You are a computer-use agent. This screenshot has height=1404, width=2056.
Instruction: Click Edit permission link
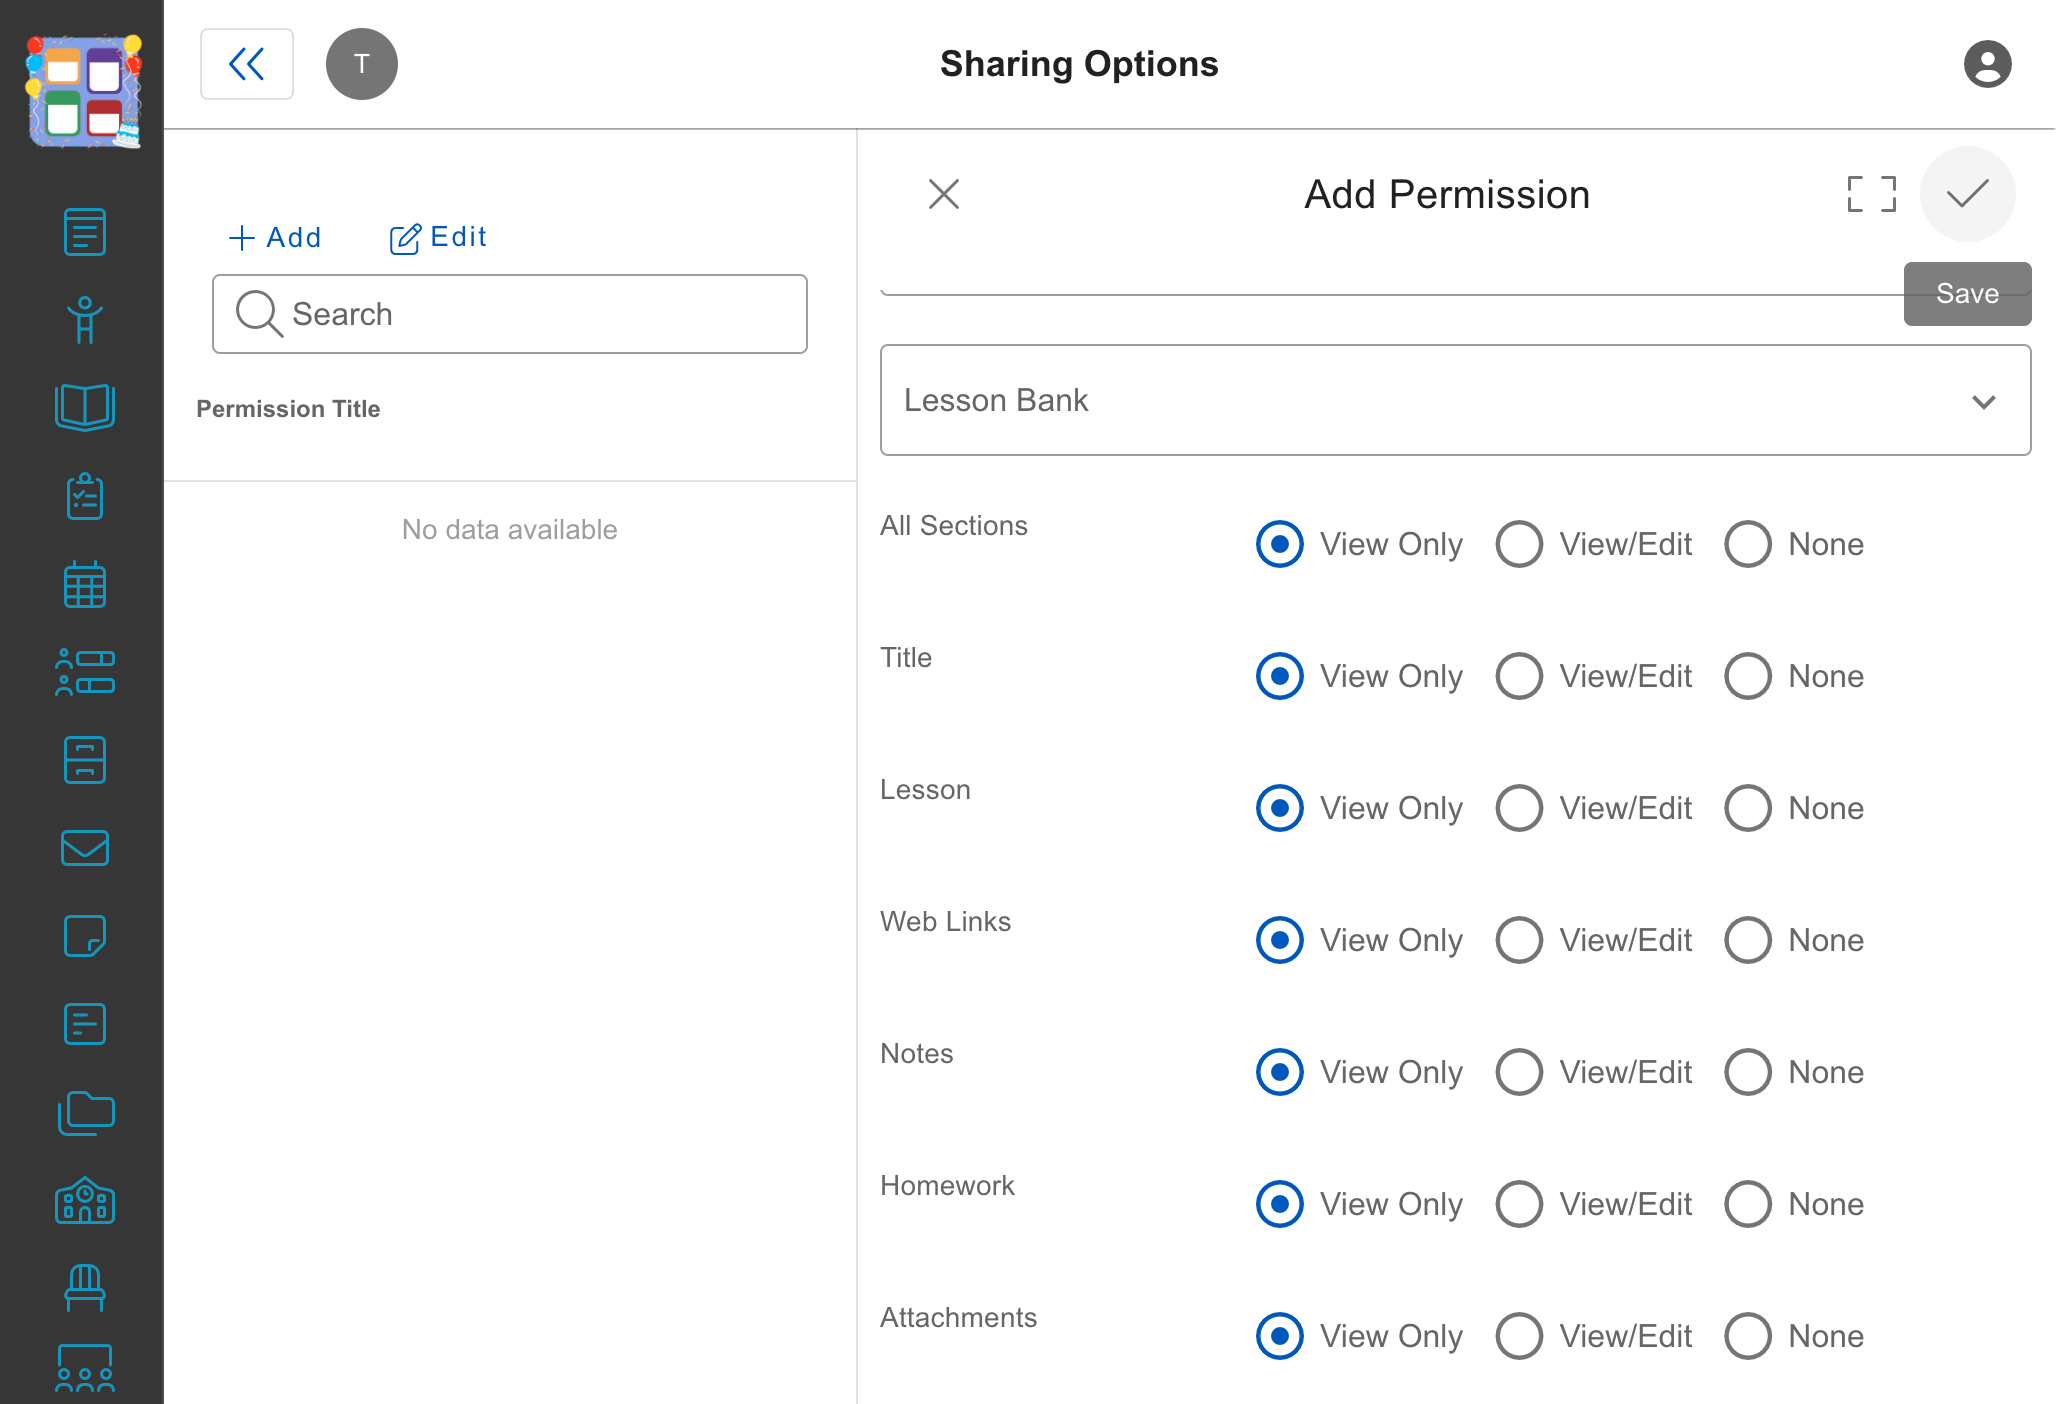pyautogui.click(x=438, y=238)
